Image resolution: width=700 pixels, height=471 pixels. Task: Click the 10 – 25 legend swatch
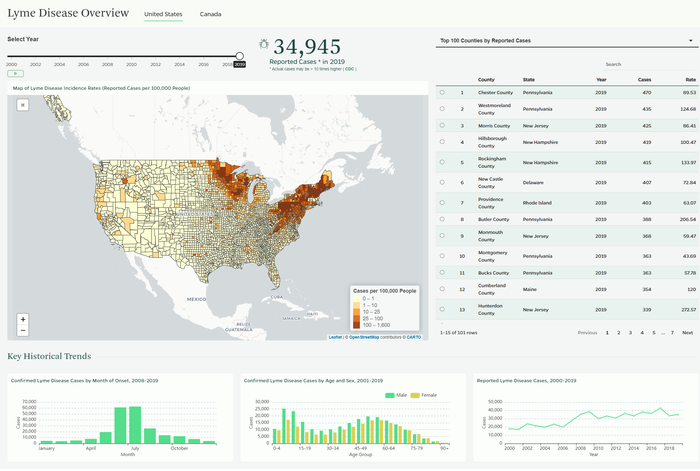tap(357, 312)
